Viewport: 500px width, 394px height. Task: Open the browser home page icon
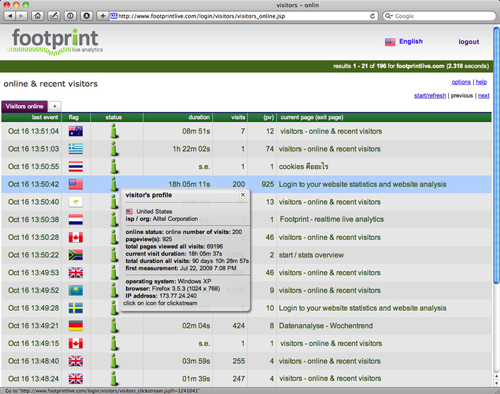coord(38,16)
